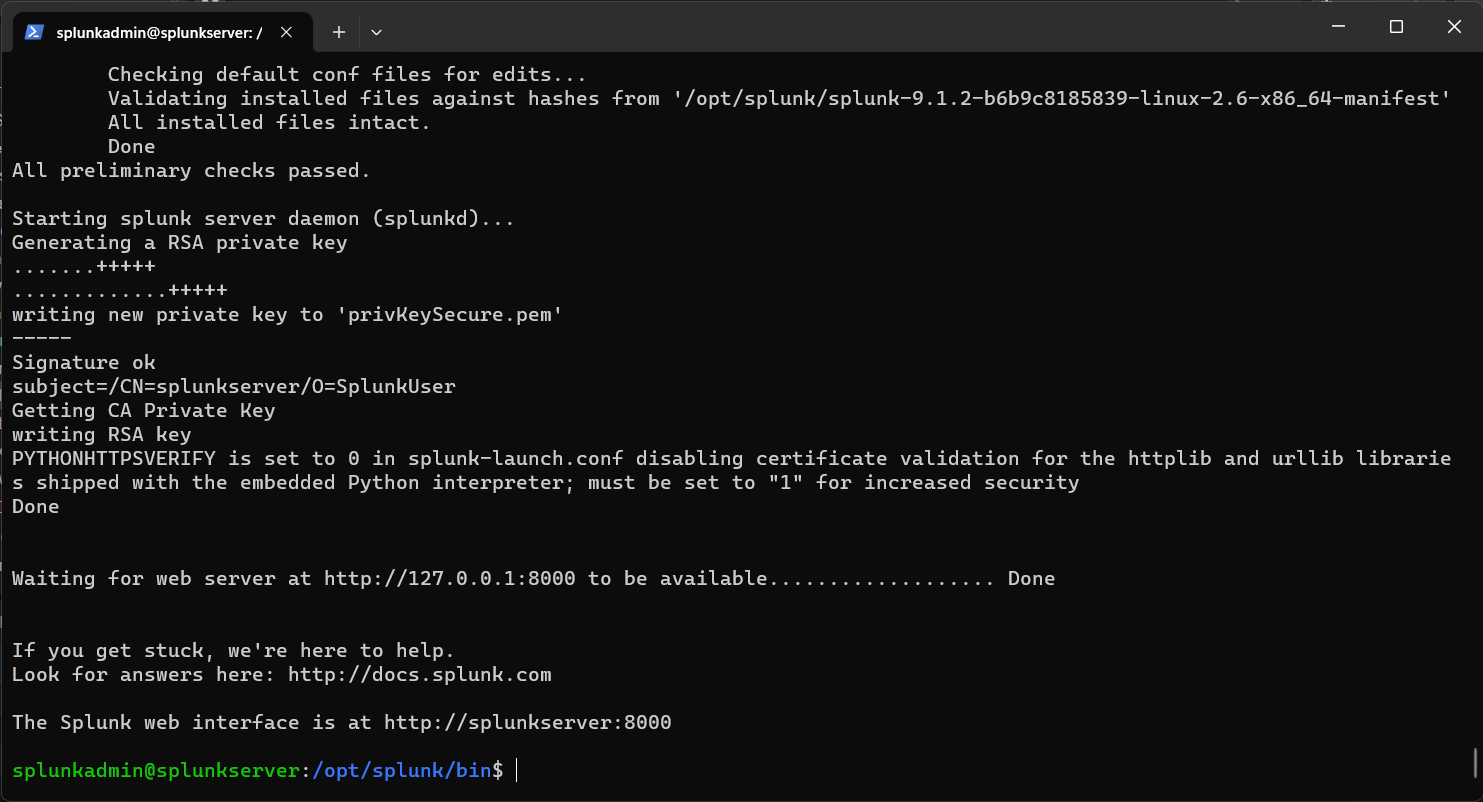The height and width of the screenshot is (802, 1483).
Task: Select the splunkadmin@splunkserver tab title
Action: tap(160, 32)
